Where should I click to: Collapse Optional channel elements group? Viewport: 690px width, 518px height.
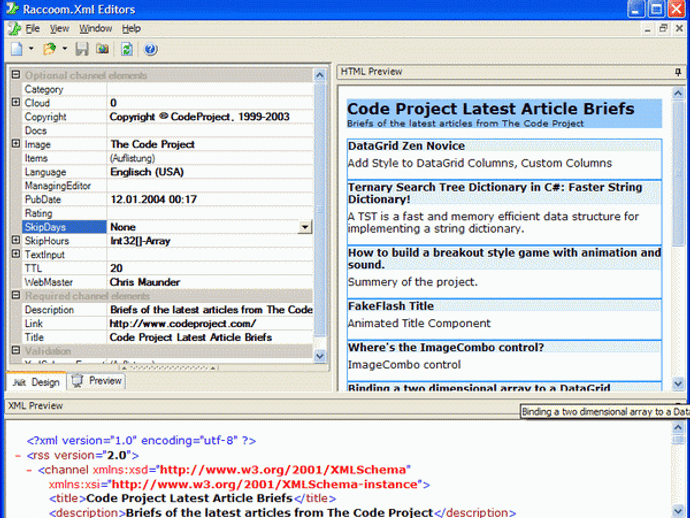tap(16, 75)
